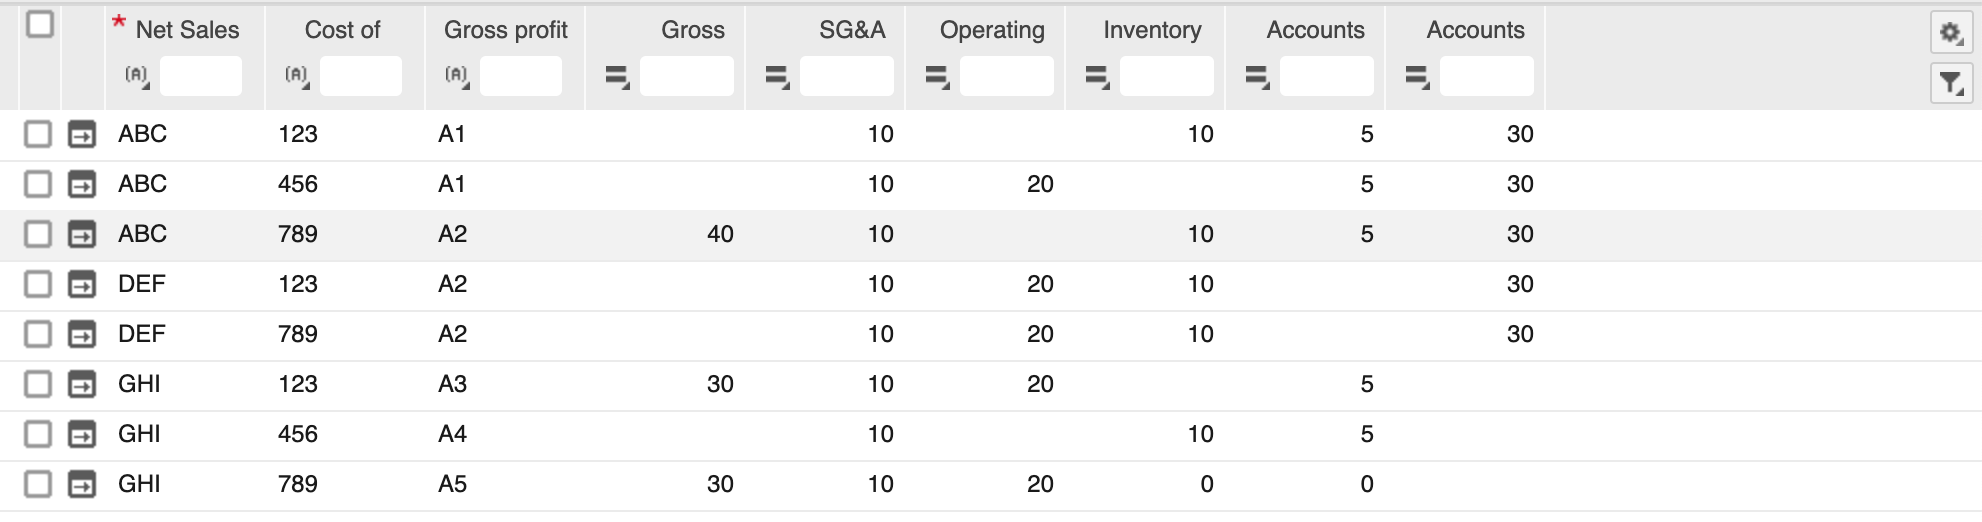Select the GHI 456 row checkbox

[x=38, y=434]
